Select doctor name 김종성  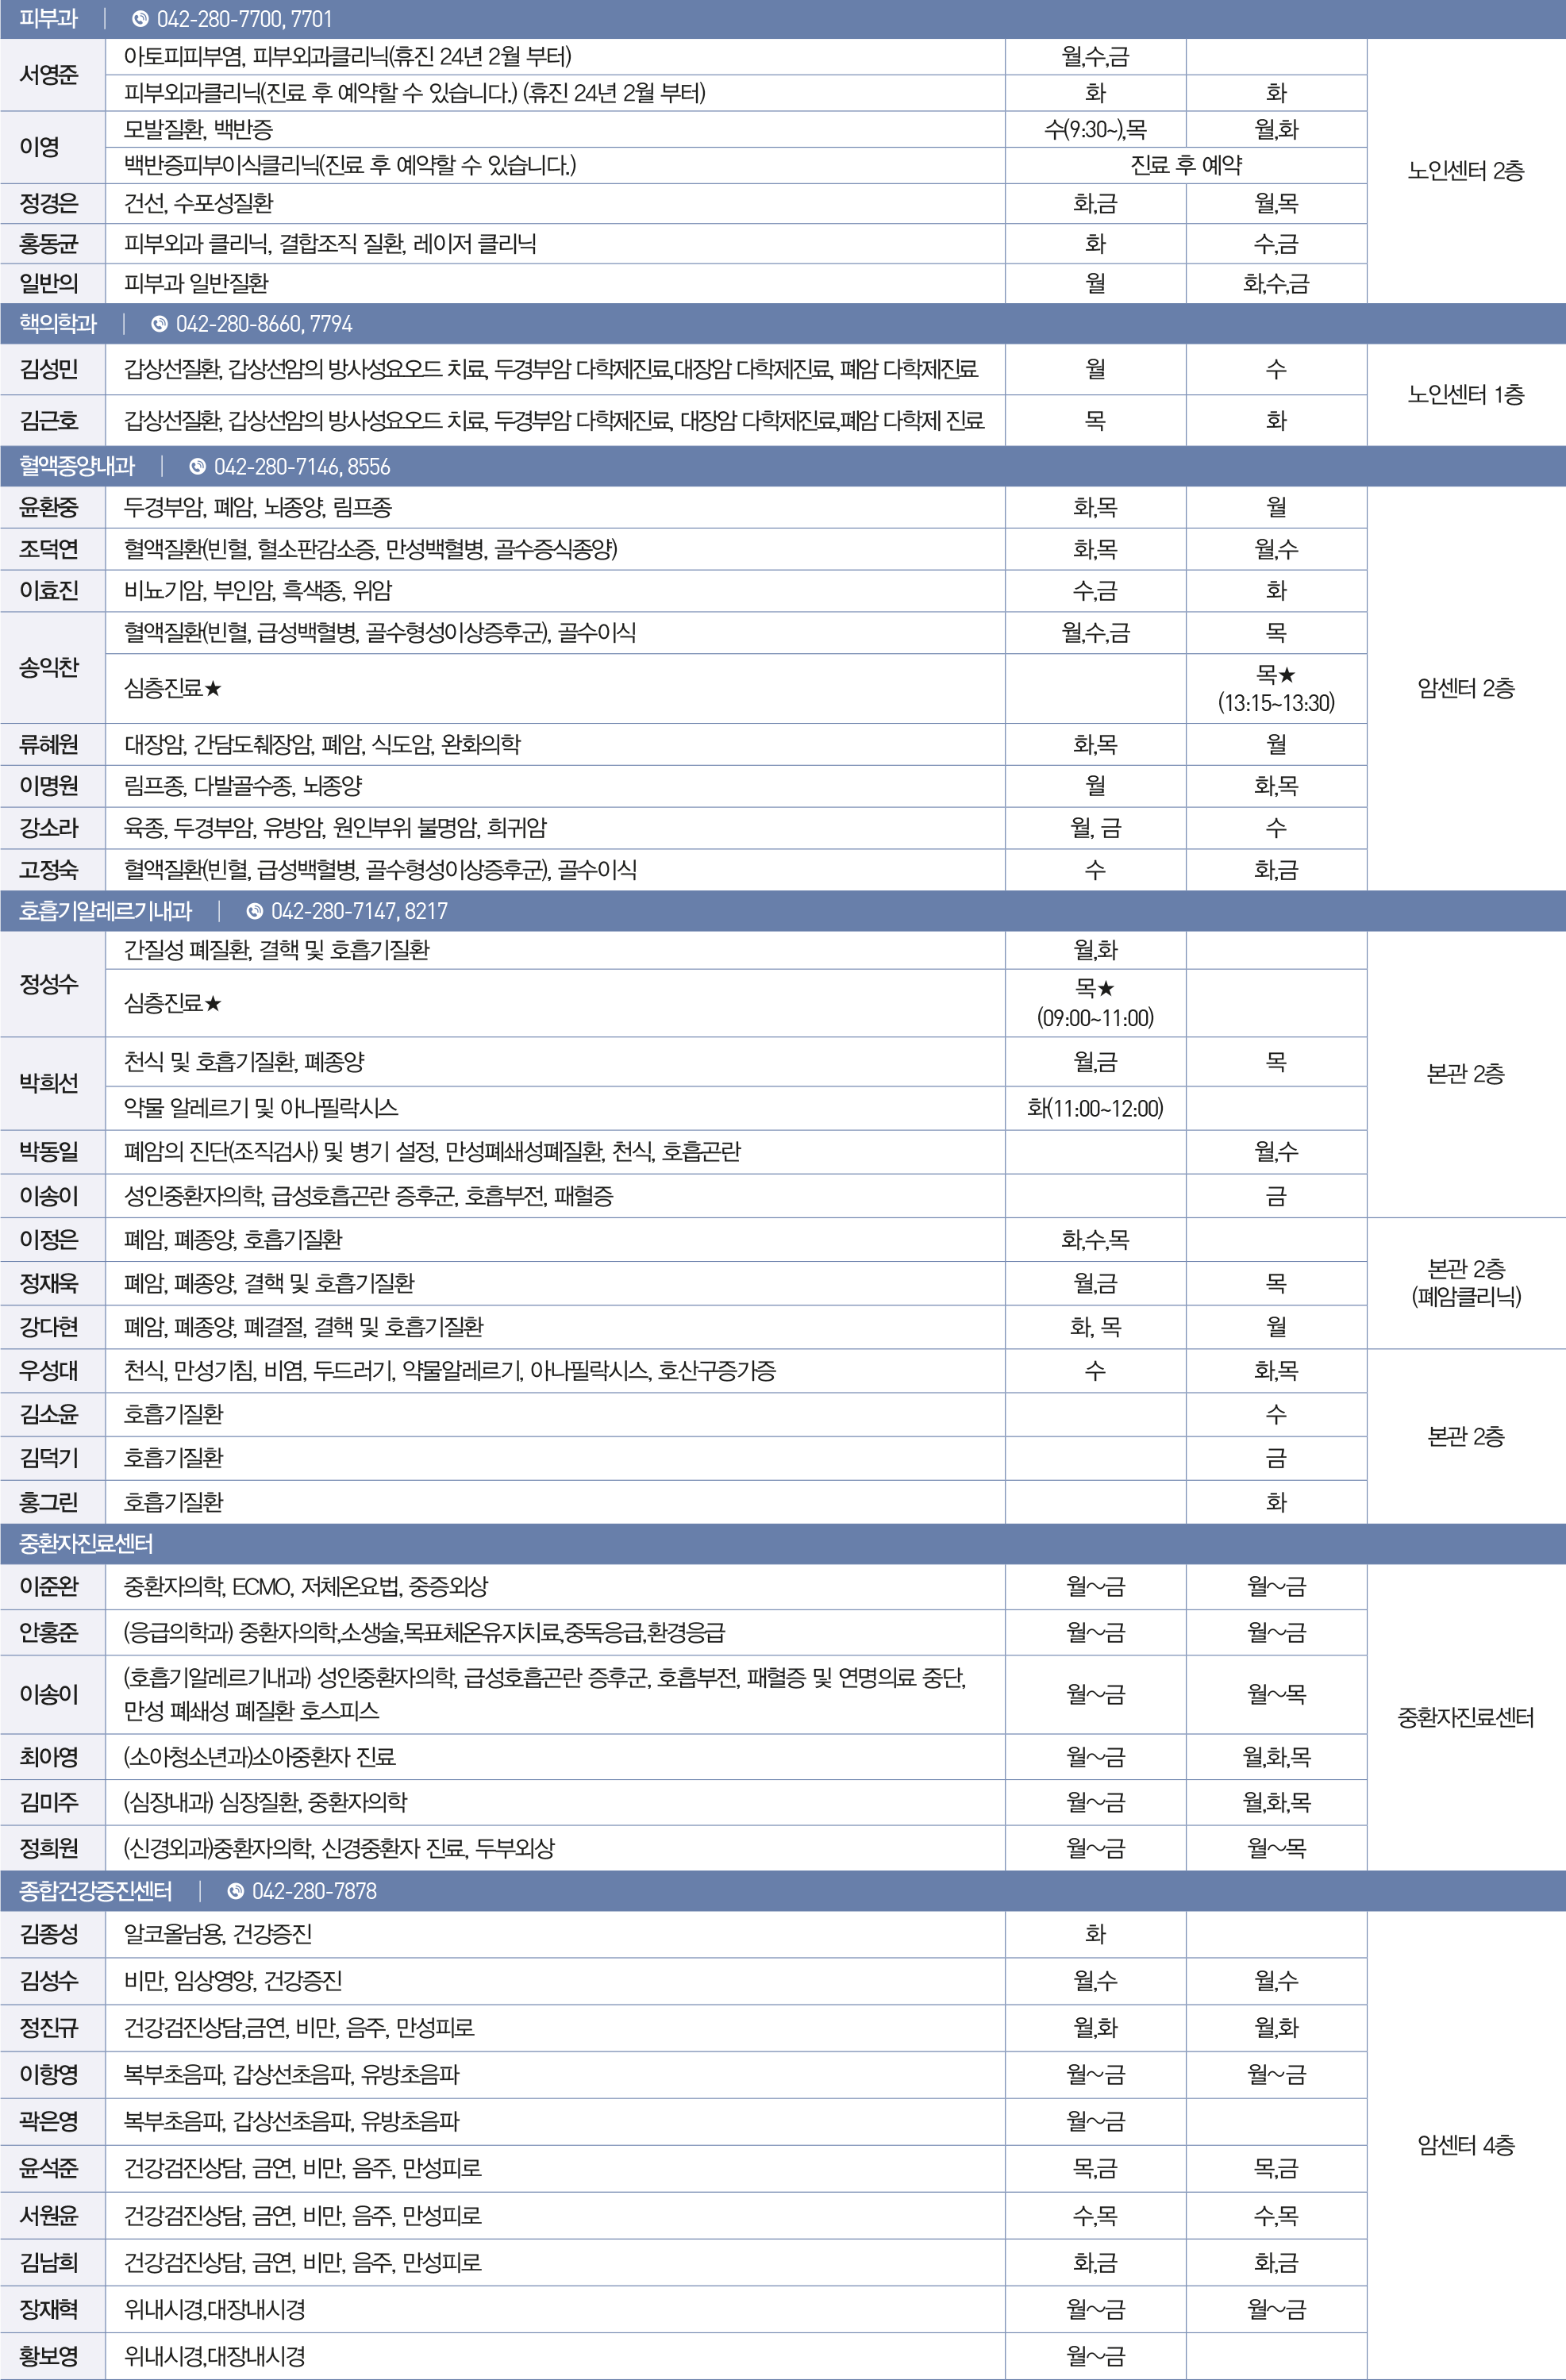pyautogui.click(x=49, y=1934)
